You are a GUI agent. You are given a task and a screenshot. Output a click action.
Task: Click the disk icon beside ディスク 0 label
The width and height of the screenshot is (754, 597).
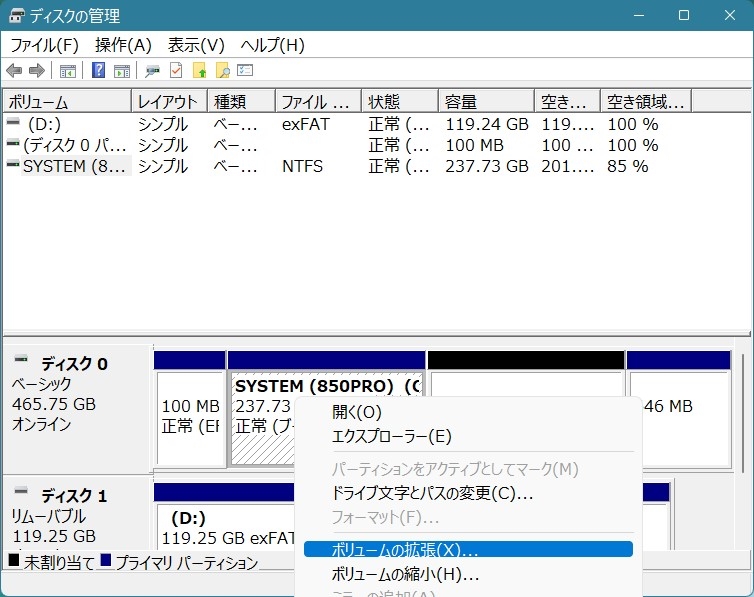pyautogui.click(x=21, y=359)
